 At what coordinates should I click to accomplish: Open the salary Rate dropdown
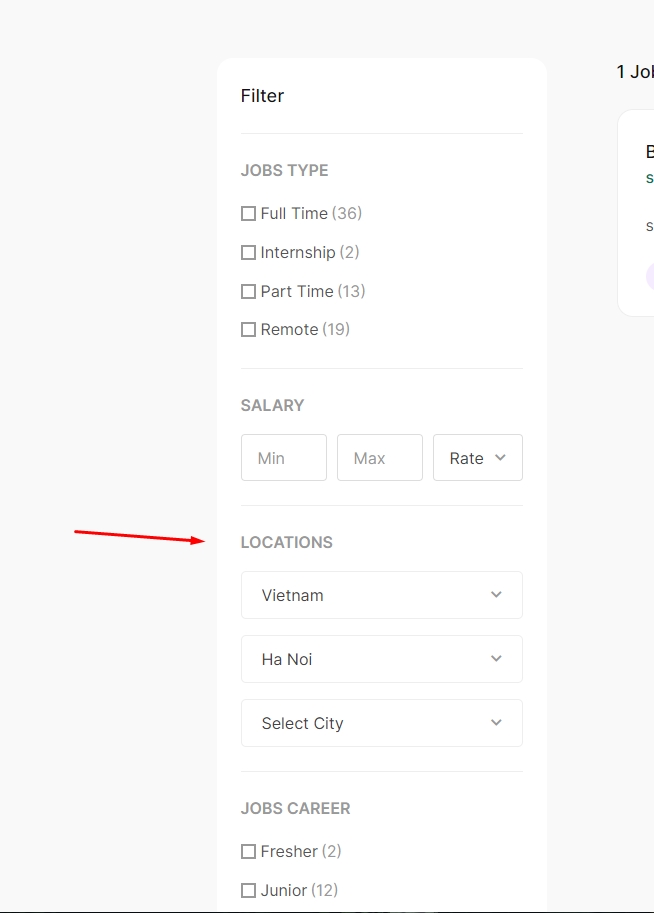pos(477,458)
